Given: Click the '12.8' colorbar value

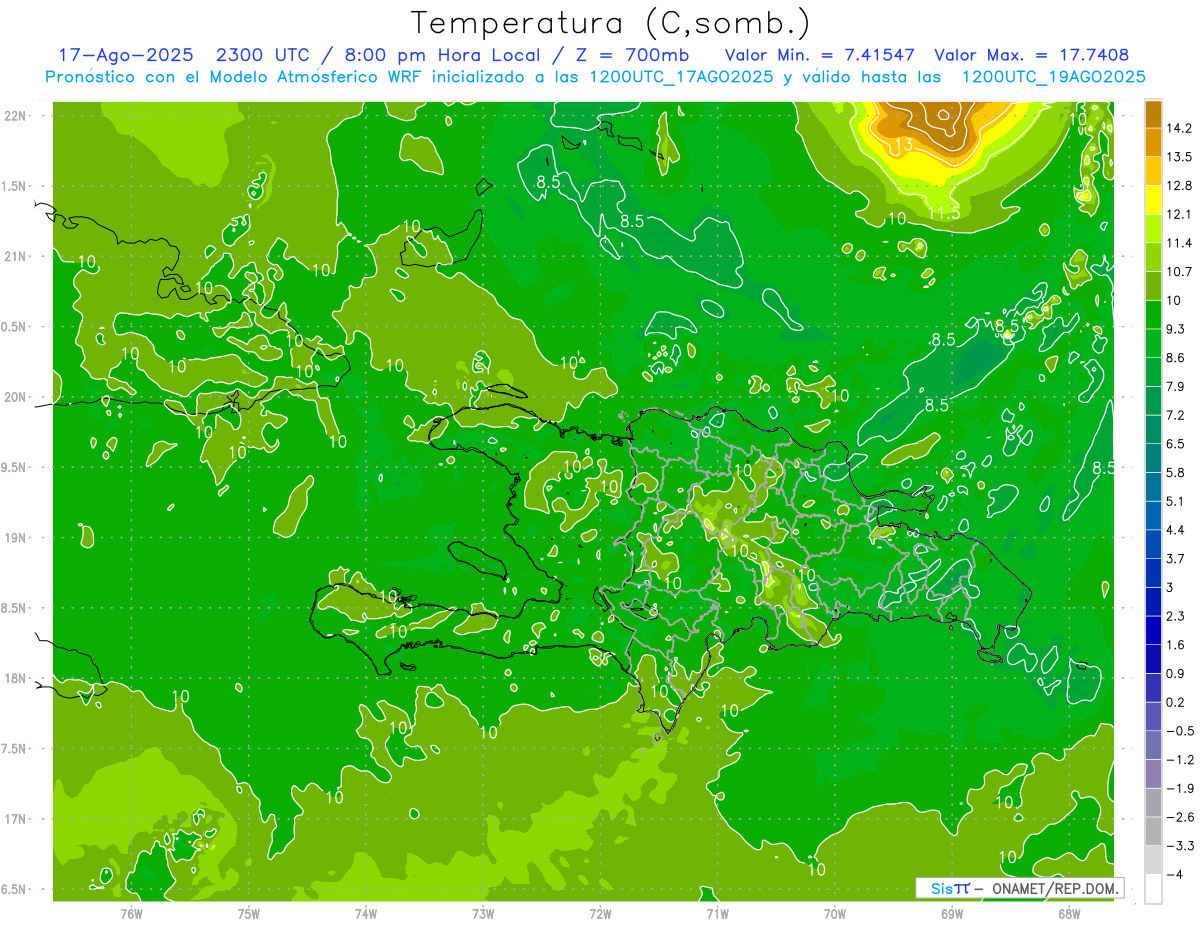Looking at the screenshot, I should [1179, 186].
